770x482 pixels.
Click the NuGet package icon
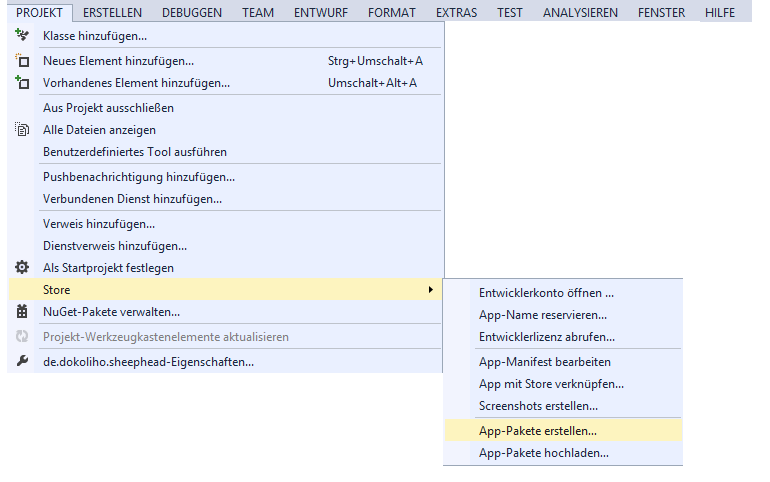click(x=23, y=312)
